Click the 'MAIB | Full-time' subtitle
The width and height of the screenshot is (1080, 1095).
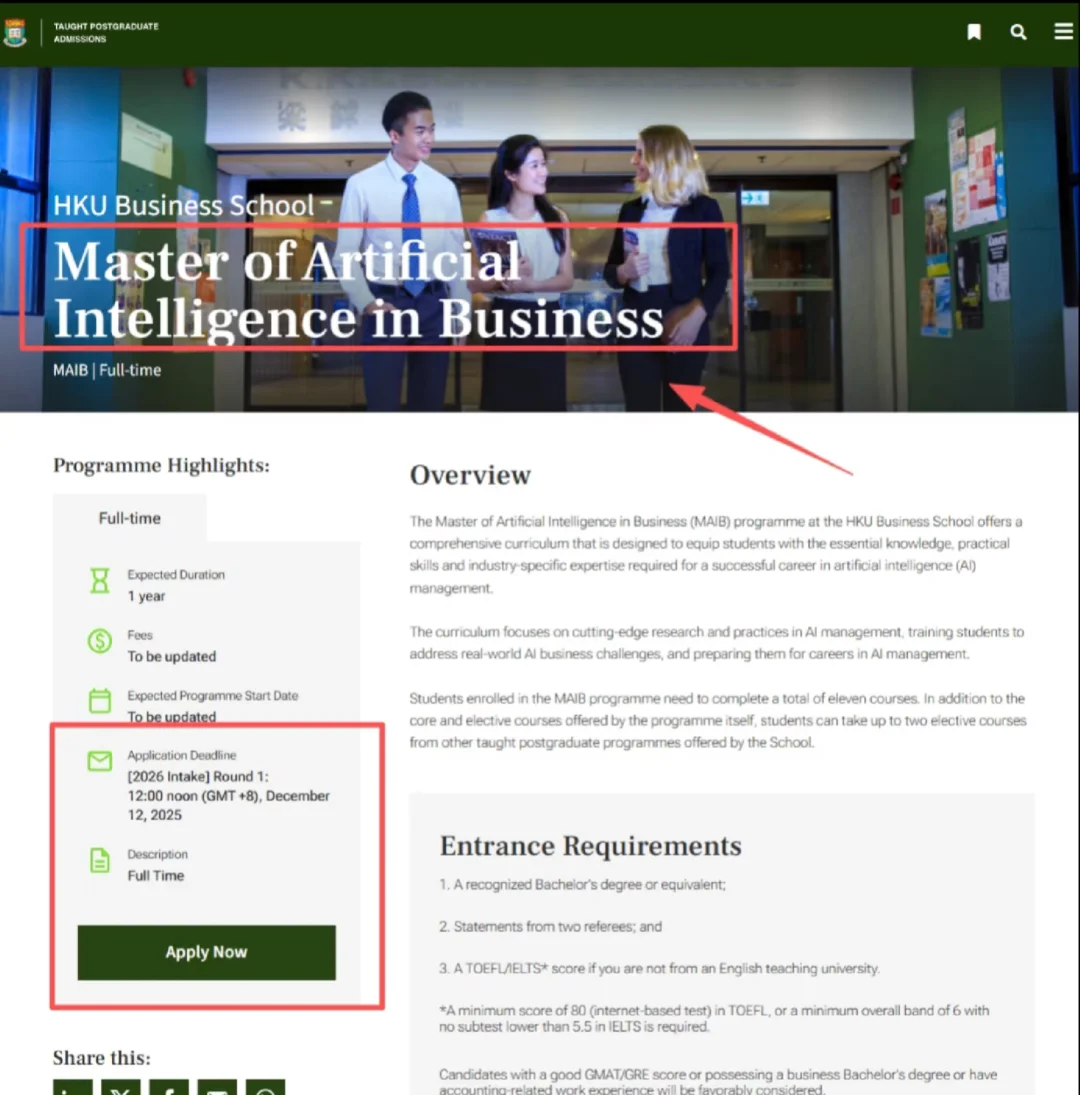pos(107,370)
